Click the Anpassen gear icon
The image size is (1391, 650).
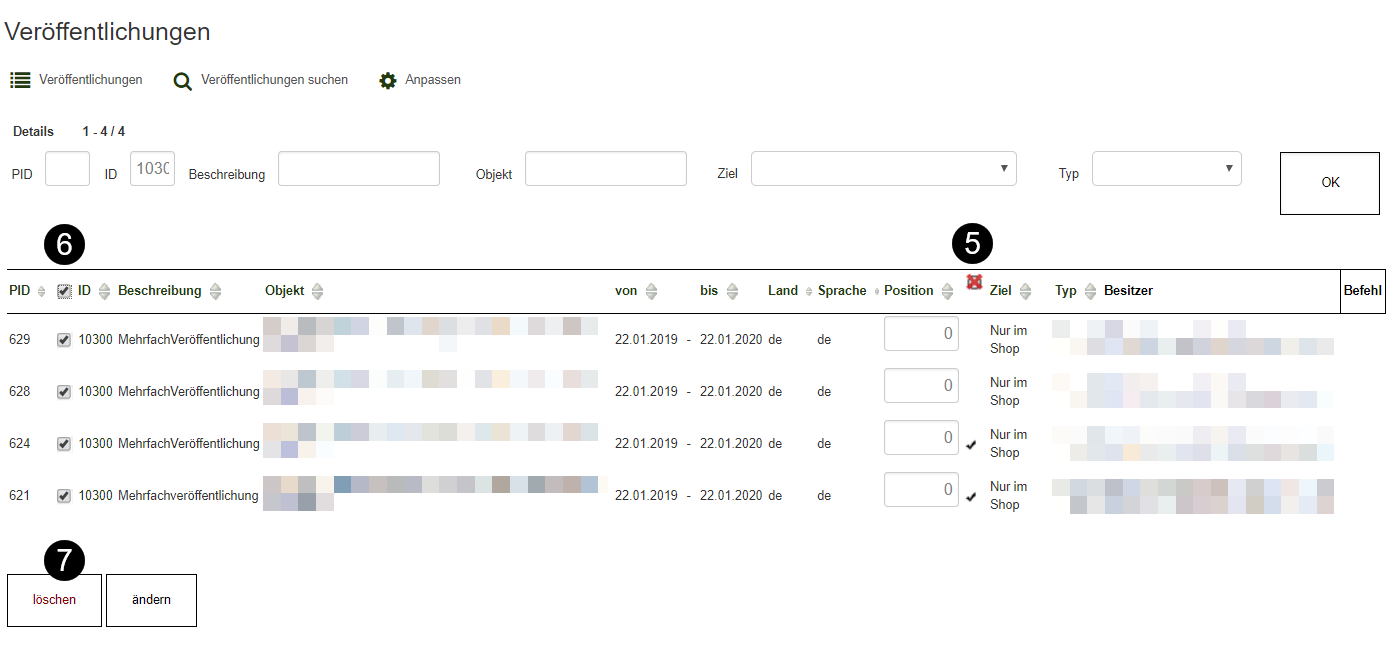388,81
